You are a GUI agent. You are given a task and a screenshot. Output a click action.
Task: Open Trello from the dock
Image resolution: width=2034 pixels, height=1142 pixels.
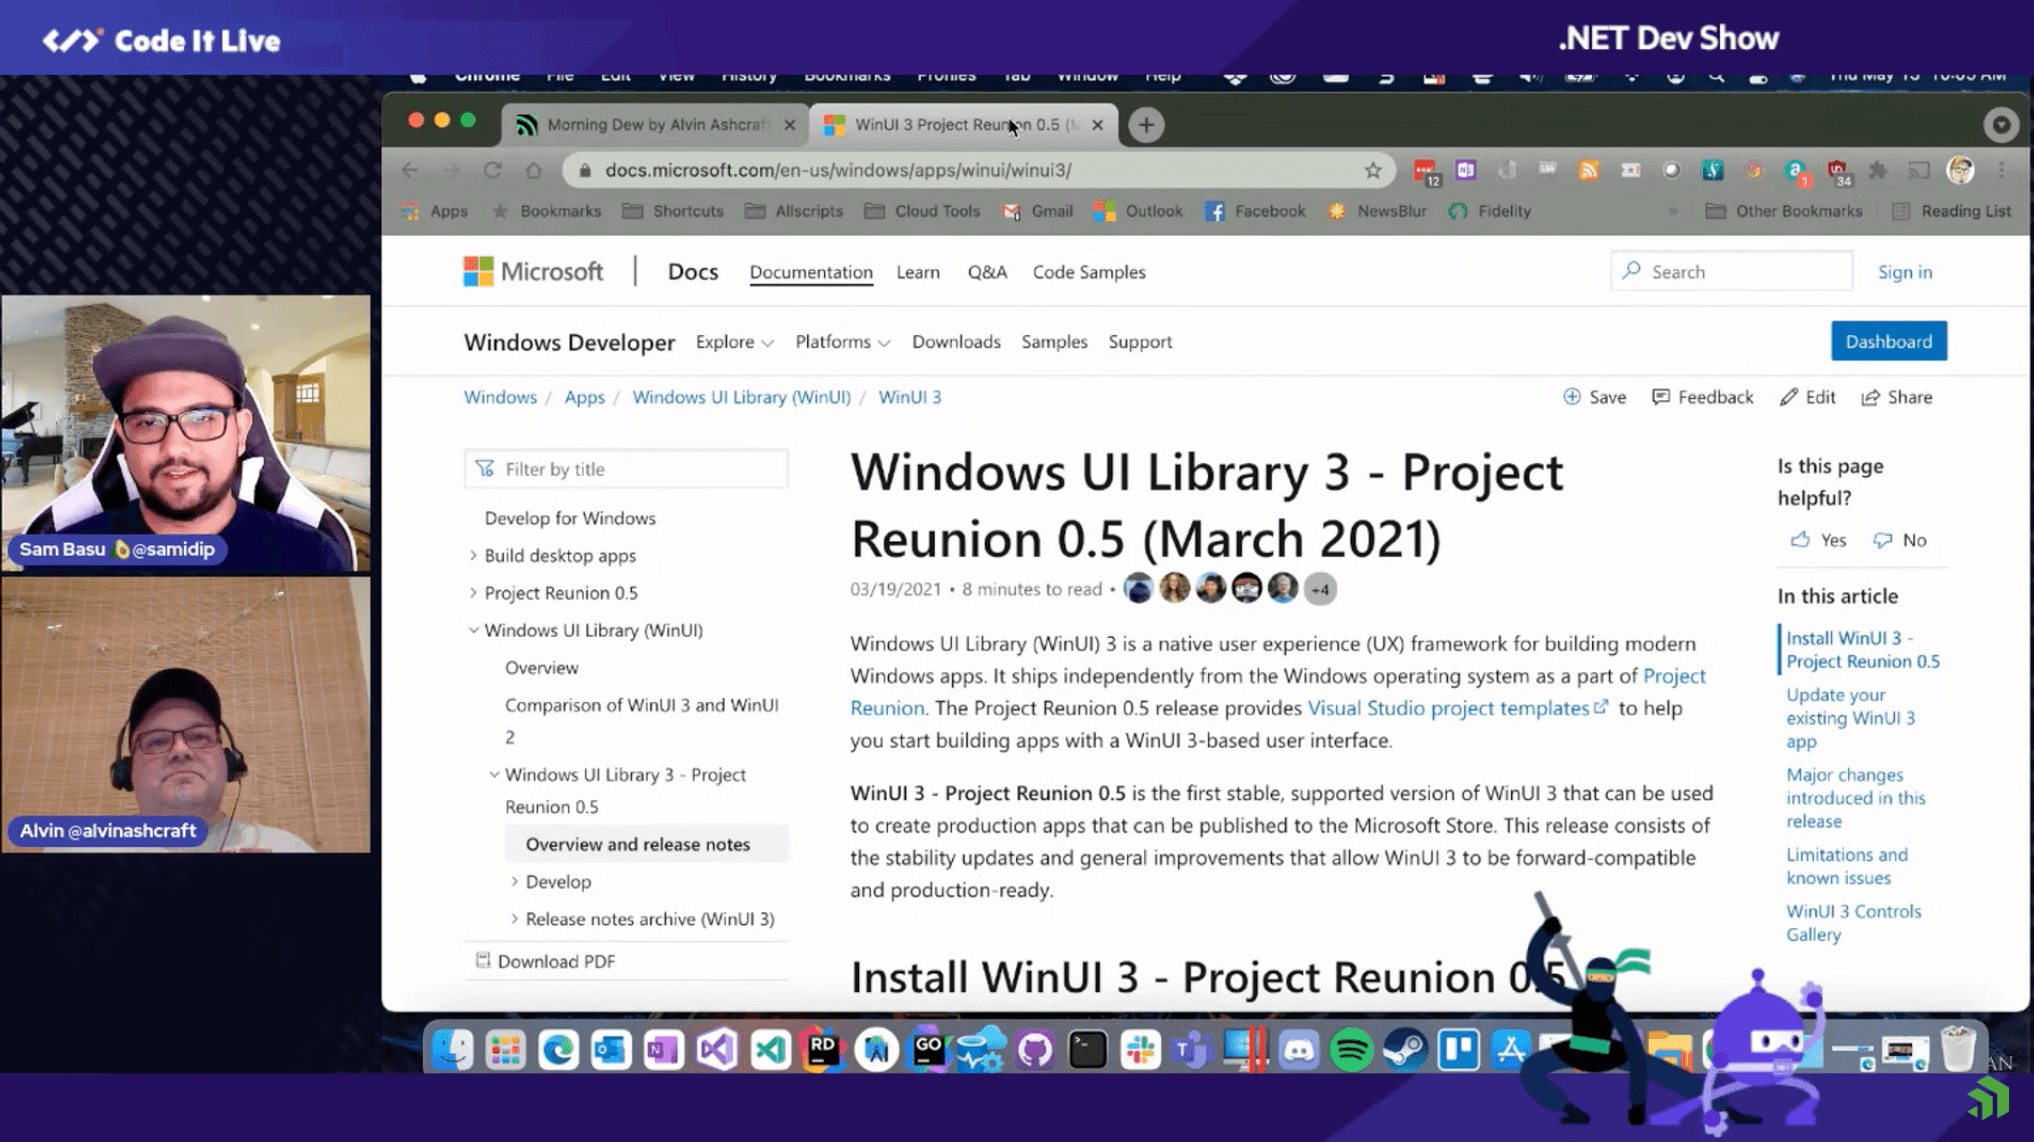point(1458,1049)
